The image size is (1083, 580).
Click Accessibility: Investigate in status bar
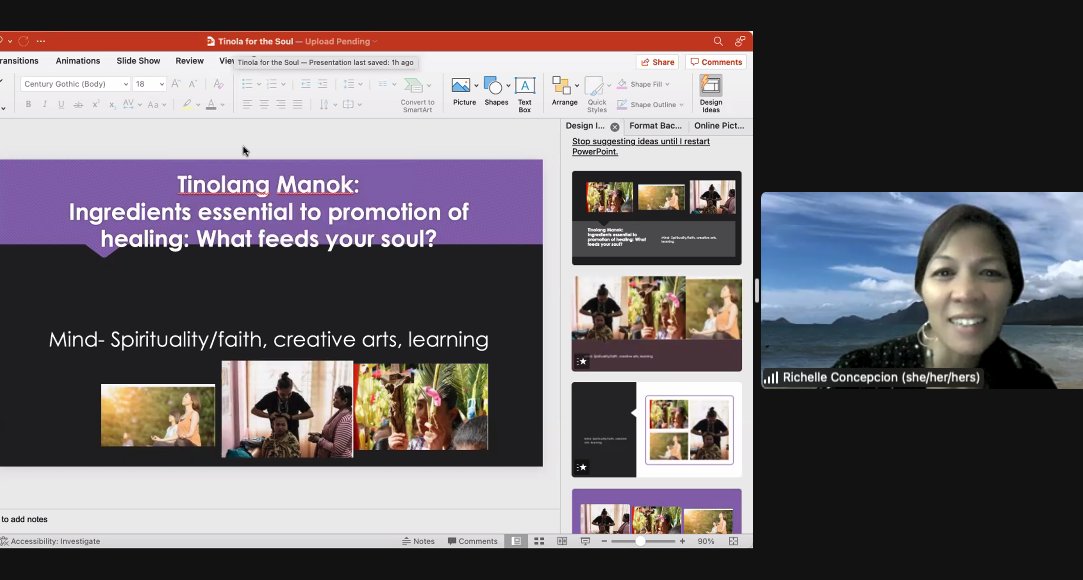pyautogui.click(x=50, y=541)
